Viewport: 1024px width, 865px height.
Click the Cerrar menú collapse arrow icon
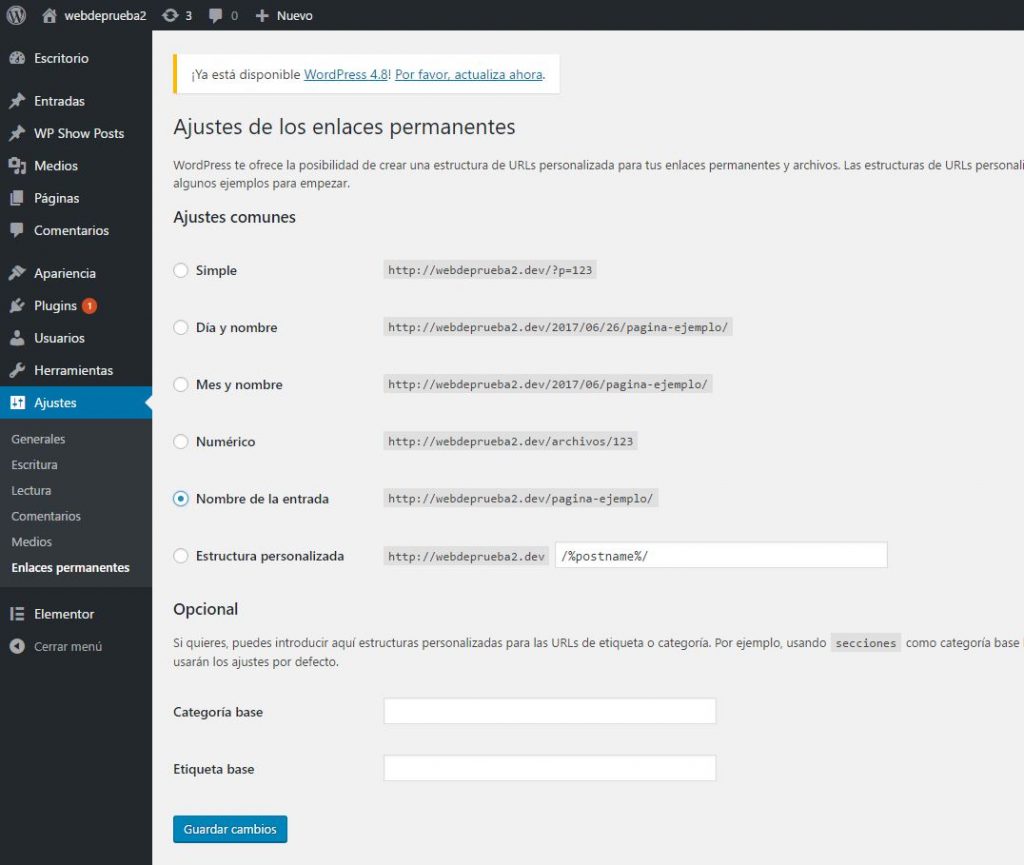coord(18,646)
